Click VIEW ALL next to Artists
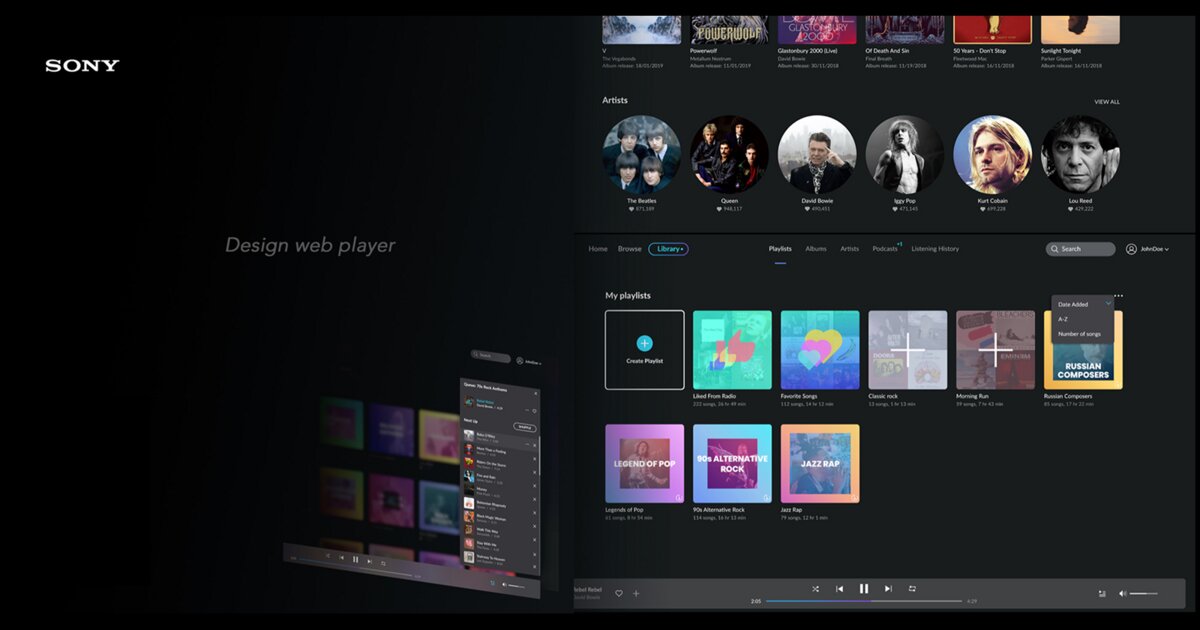The width and height of the screenshot is (1200, 630). (1107, 102)
